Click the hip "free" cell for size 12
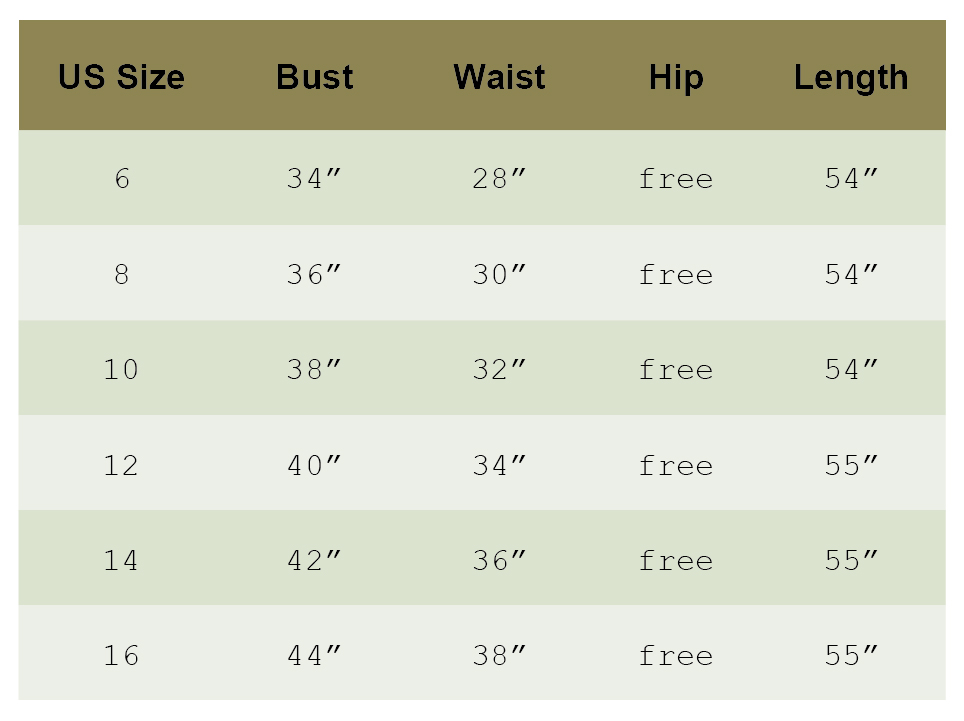Viewport: 964px width, 721px height. tap(676, 466)
